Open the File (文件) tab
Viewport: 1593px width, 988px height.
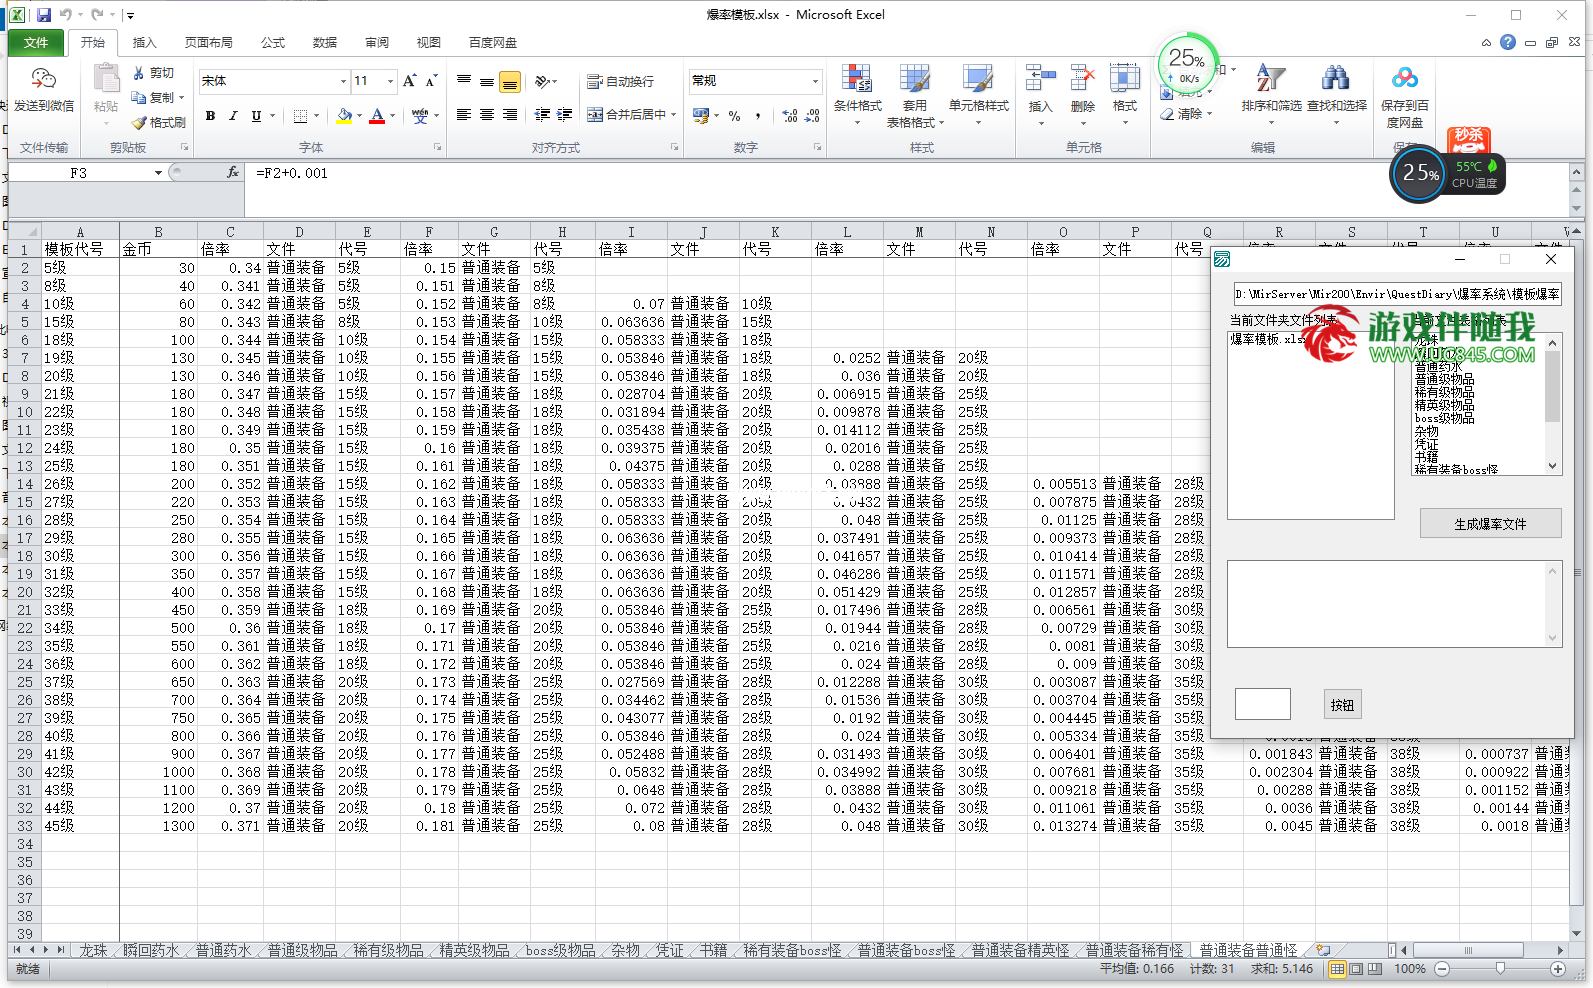pos(36,42)
